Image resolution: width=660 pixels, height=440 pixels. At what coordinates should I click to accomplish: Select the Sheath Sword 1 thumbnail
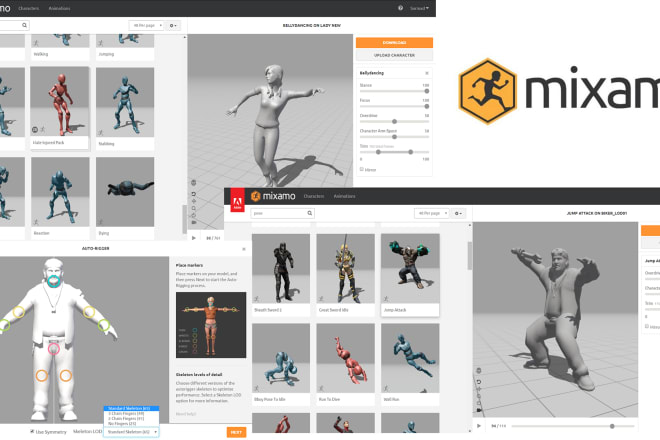281,269
